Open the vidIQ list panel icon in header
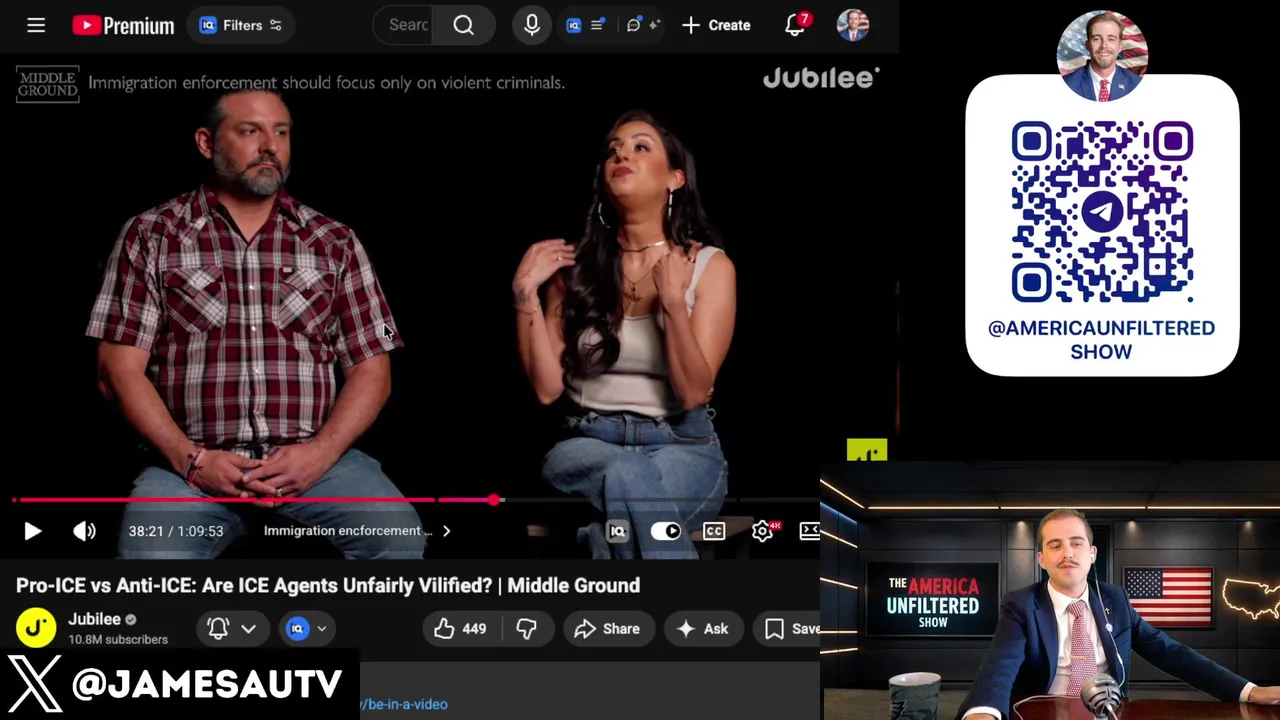 tap(584, 25)
